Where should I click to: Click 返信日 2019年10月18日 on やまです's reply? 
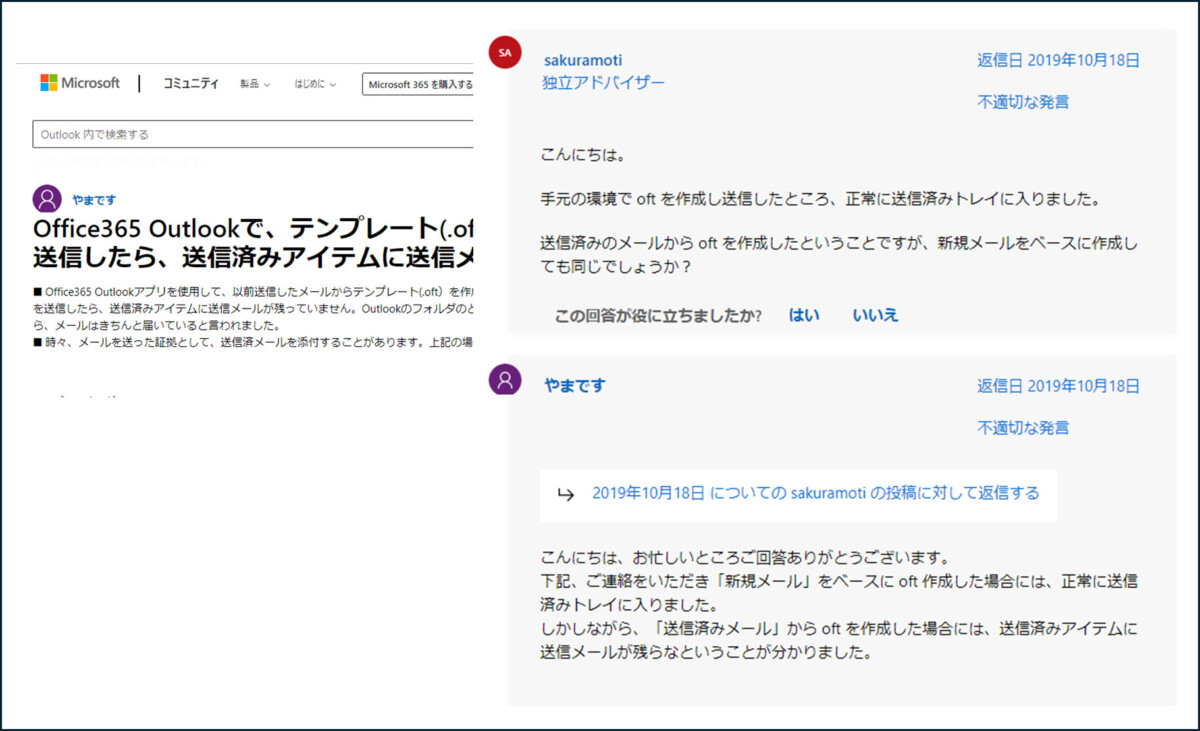point(1058,386)
